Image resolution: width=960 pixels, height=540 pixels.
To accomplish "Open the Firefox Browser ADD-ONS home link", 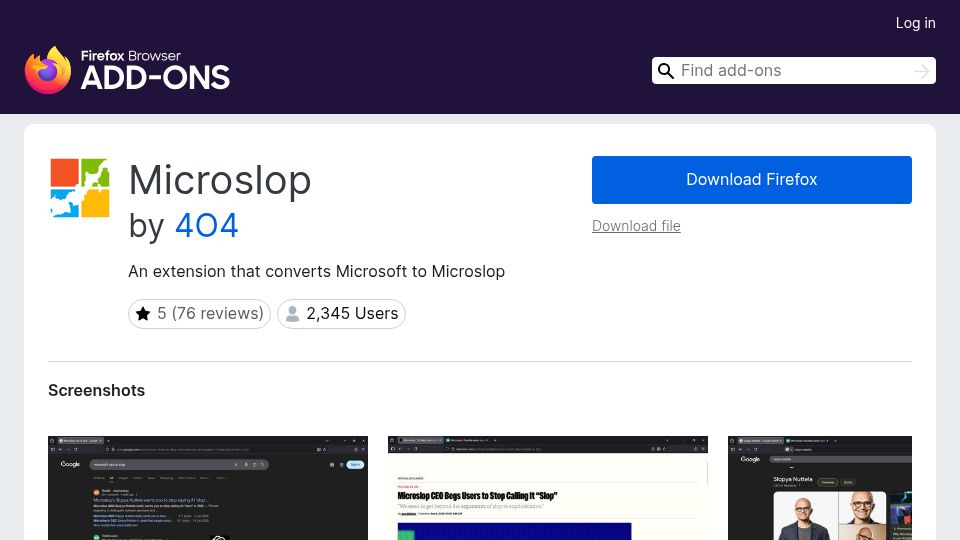I will click(127, 70).
